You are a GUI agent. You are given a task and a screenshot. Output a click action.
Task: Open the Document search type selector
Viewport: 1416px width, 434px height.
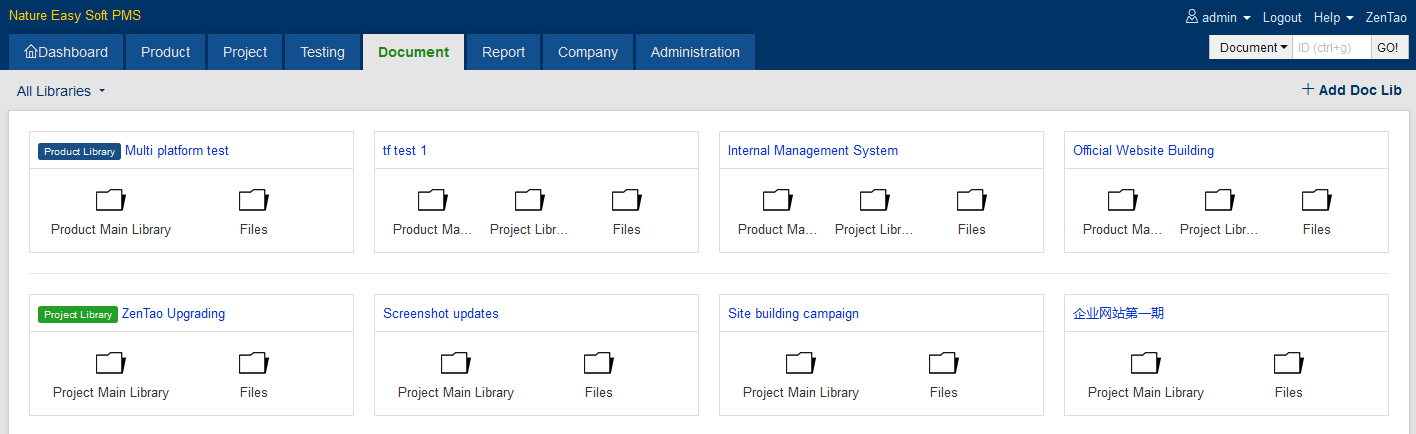[1252, 47]
